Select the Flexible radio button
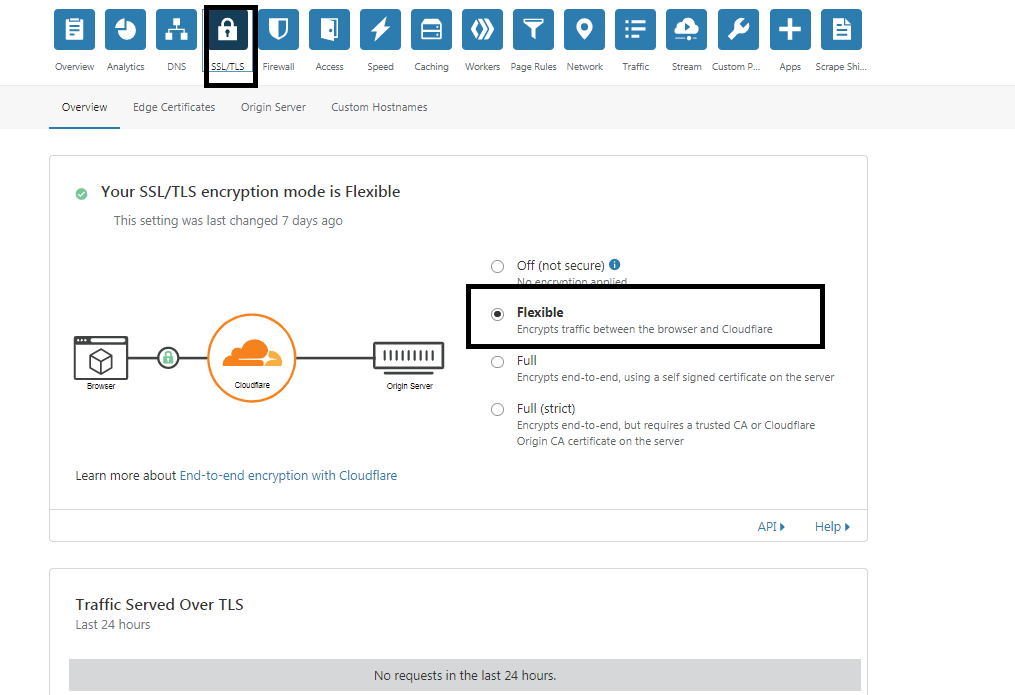 [497, 314]
